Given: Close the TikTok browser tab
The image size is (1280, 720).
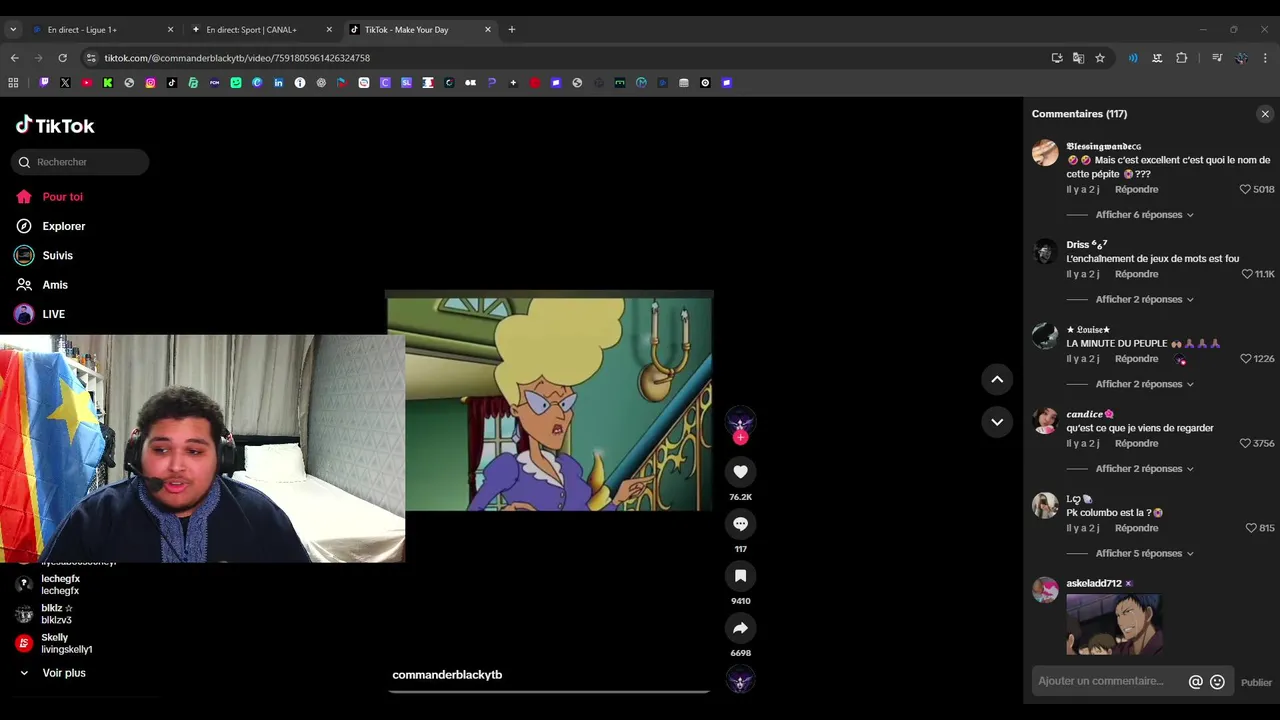Looking at the screenshot, I should (x=488, y=30).
